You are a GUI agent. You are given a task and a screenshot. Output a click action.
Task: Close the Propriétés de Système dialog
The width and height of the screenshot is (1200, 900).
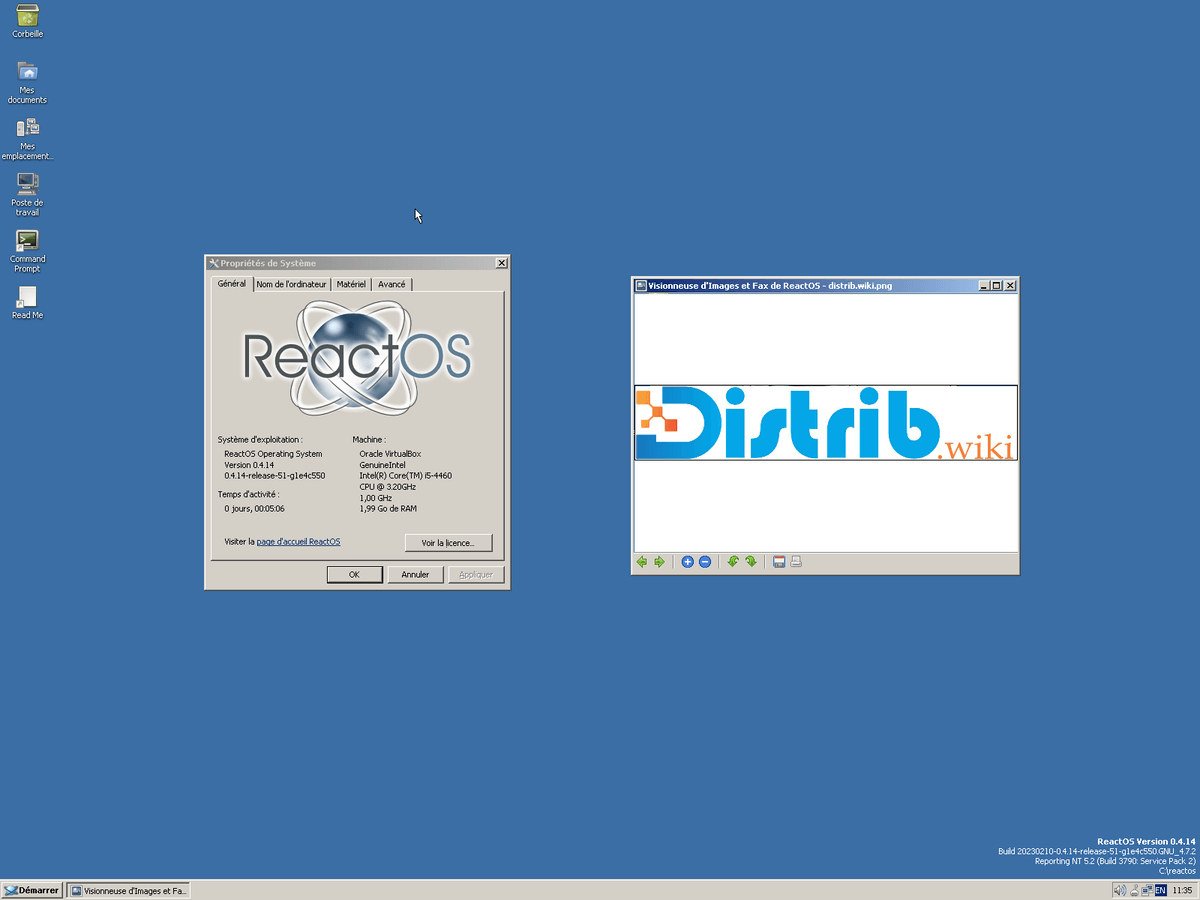[x=501, y=263]
